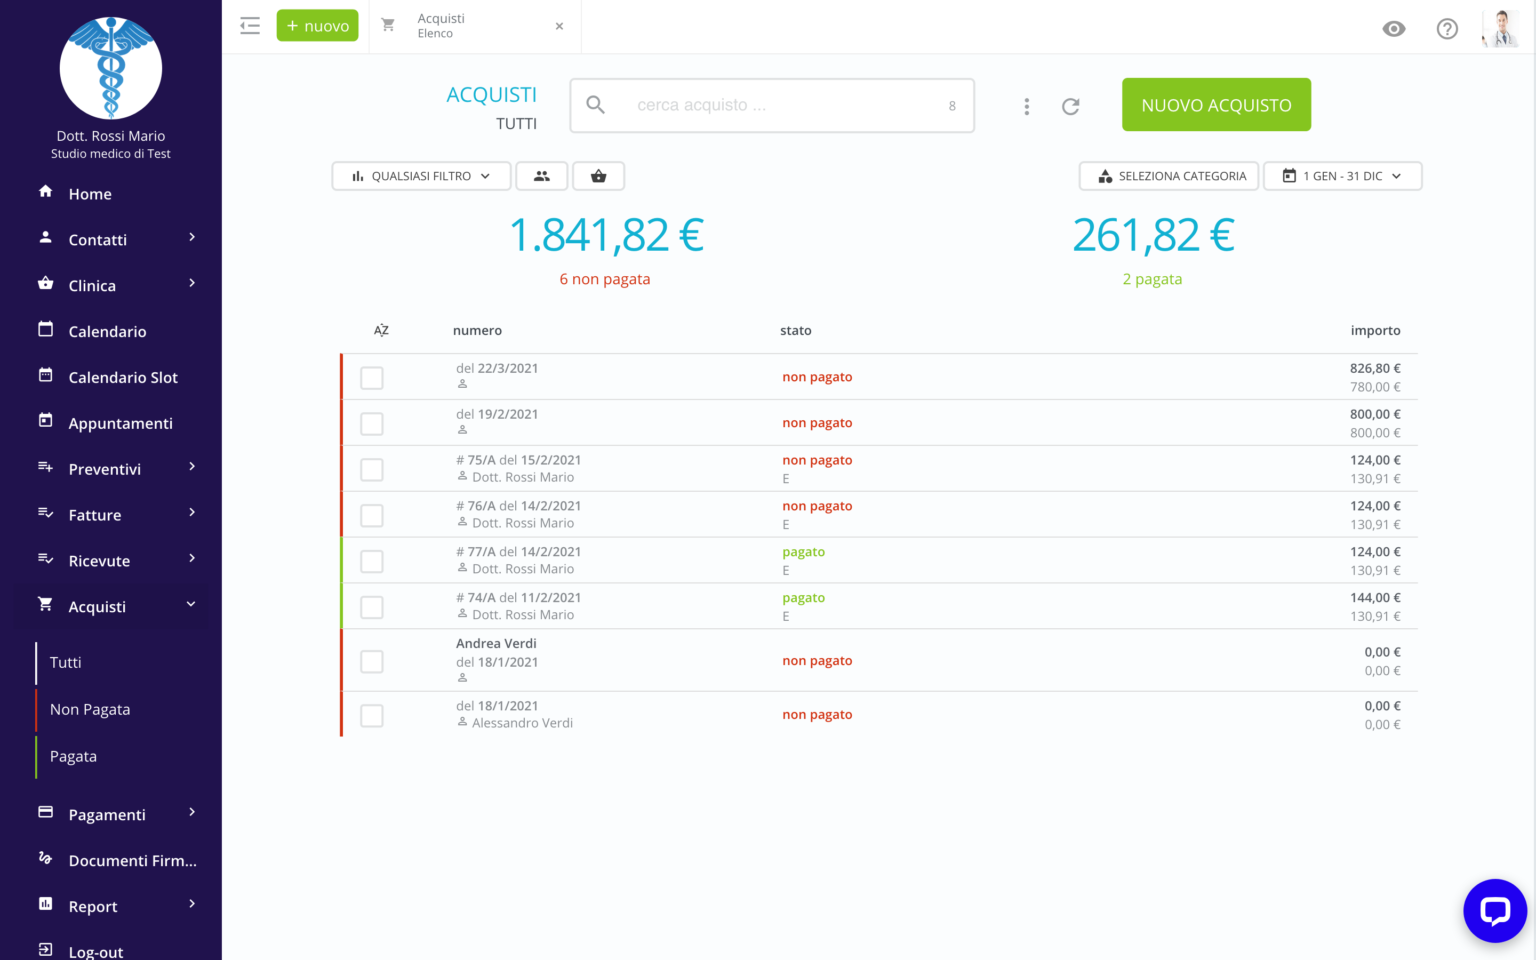Click the people filter icon near Qualsiasi Filtro
The height and width of the screenshot is (960, 1536).
point(541,175)
